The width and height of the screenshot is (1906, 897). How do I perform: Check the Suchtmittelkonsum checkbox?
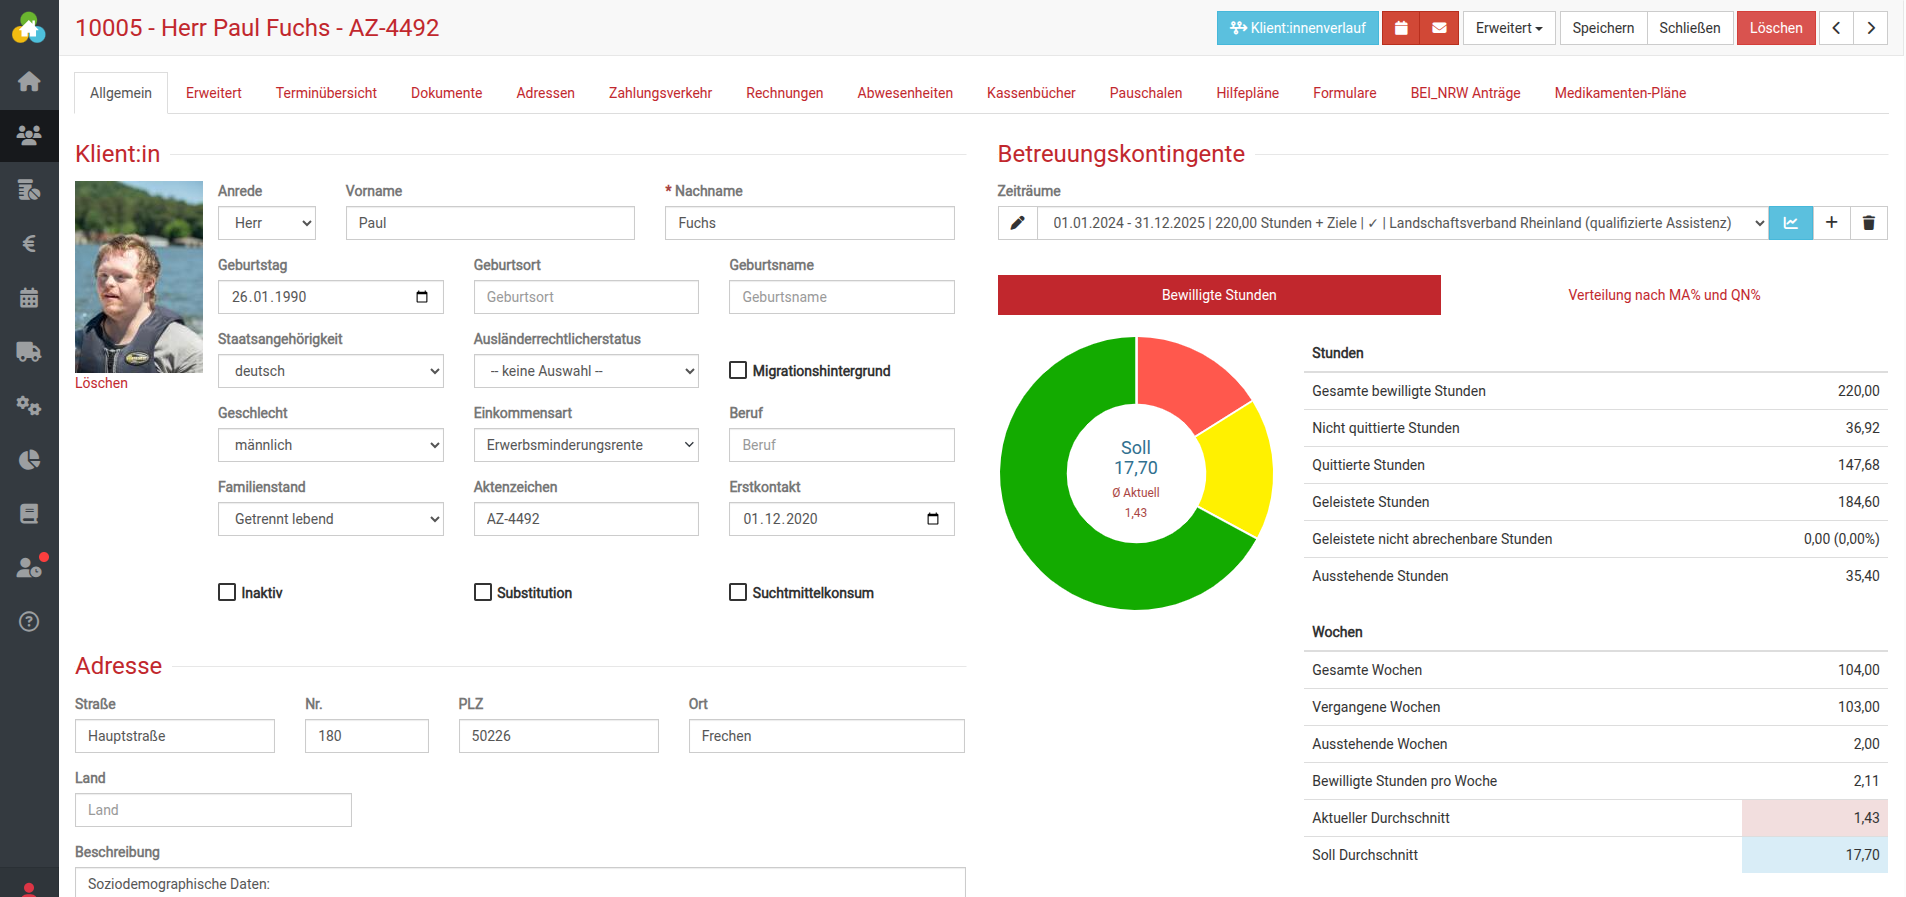[738, 593]
